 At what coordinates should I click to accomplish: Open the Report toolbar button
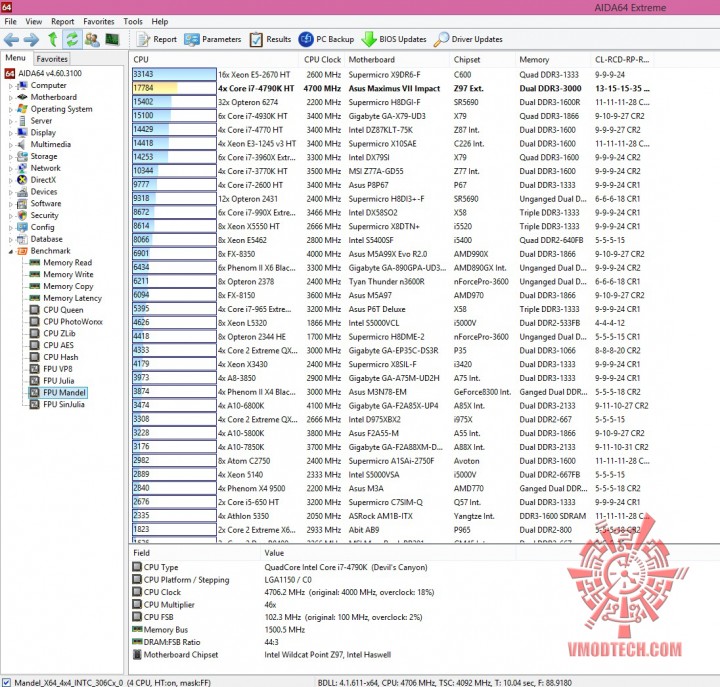click(157, 39)
